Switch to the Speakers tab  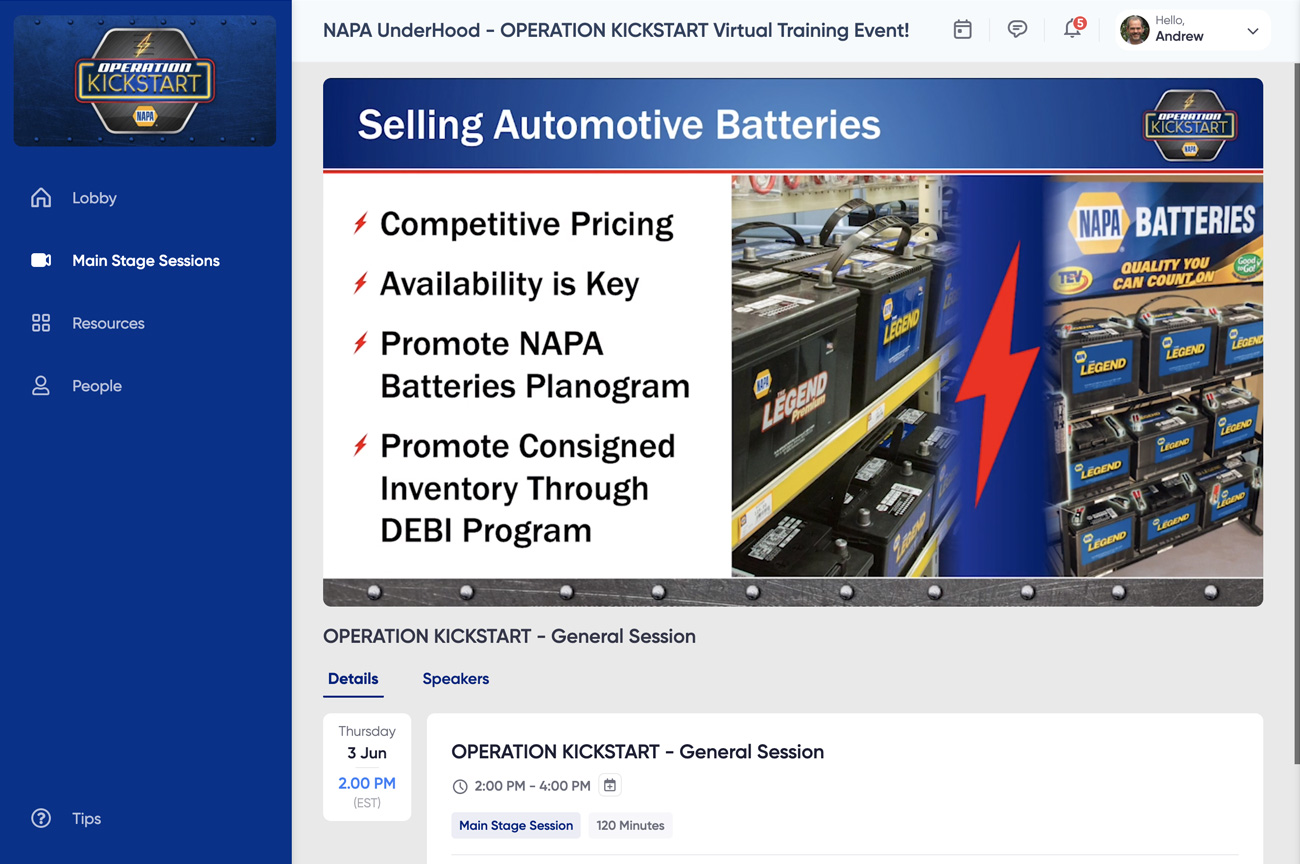click(455, 679)
